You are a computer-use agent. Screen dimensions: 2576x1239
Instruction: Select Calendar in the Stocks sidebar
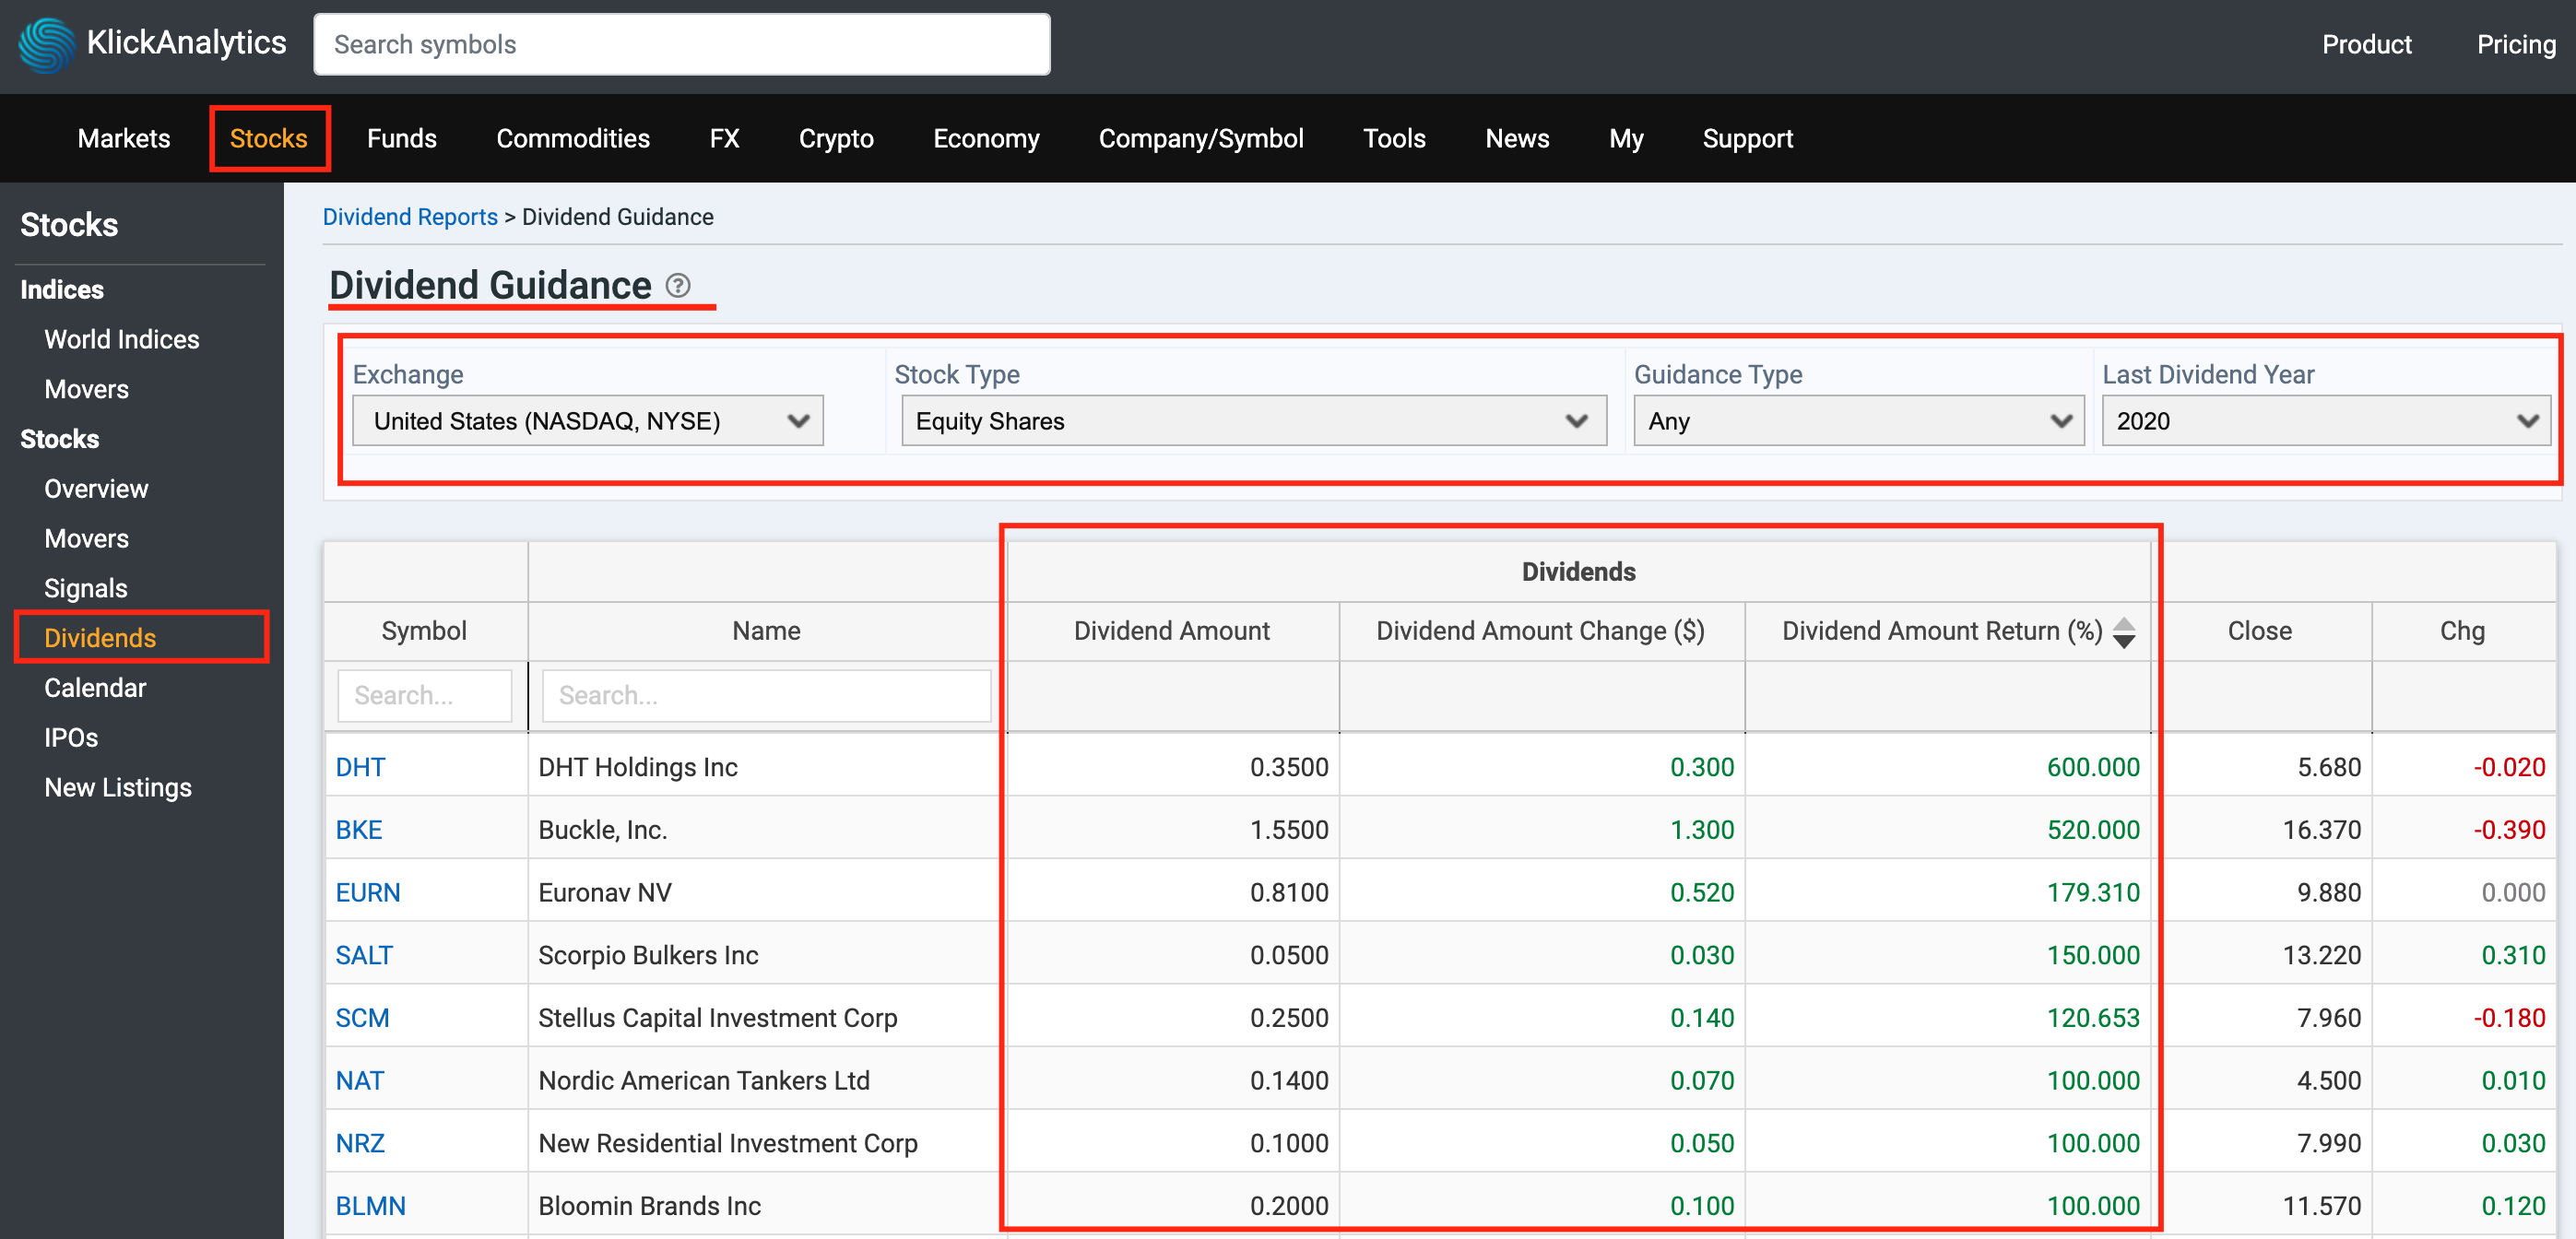tap(95, 688)
